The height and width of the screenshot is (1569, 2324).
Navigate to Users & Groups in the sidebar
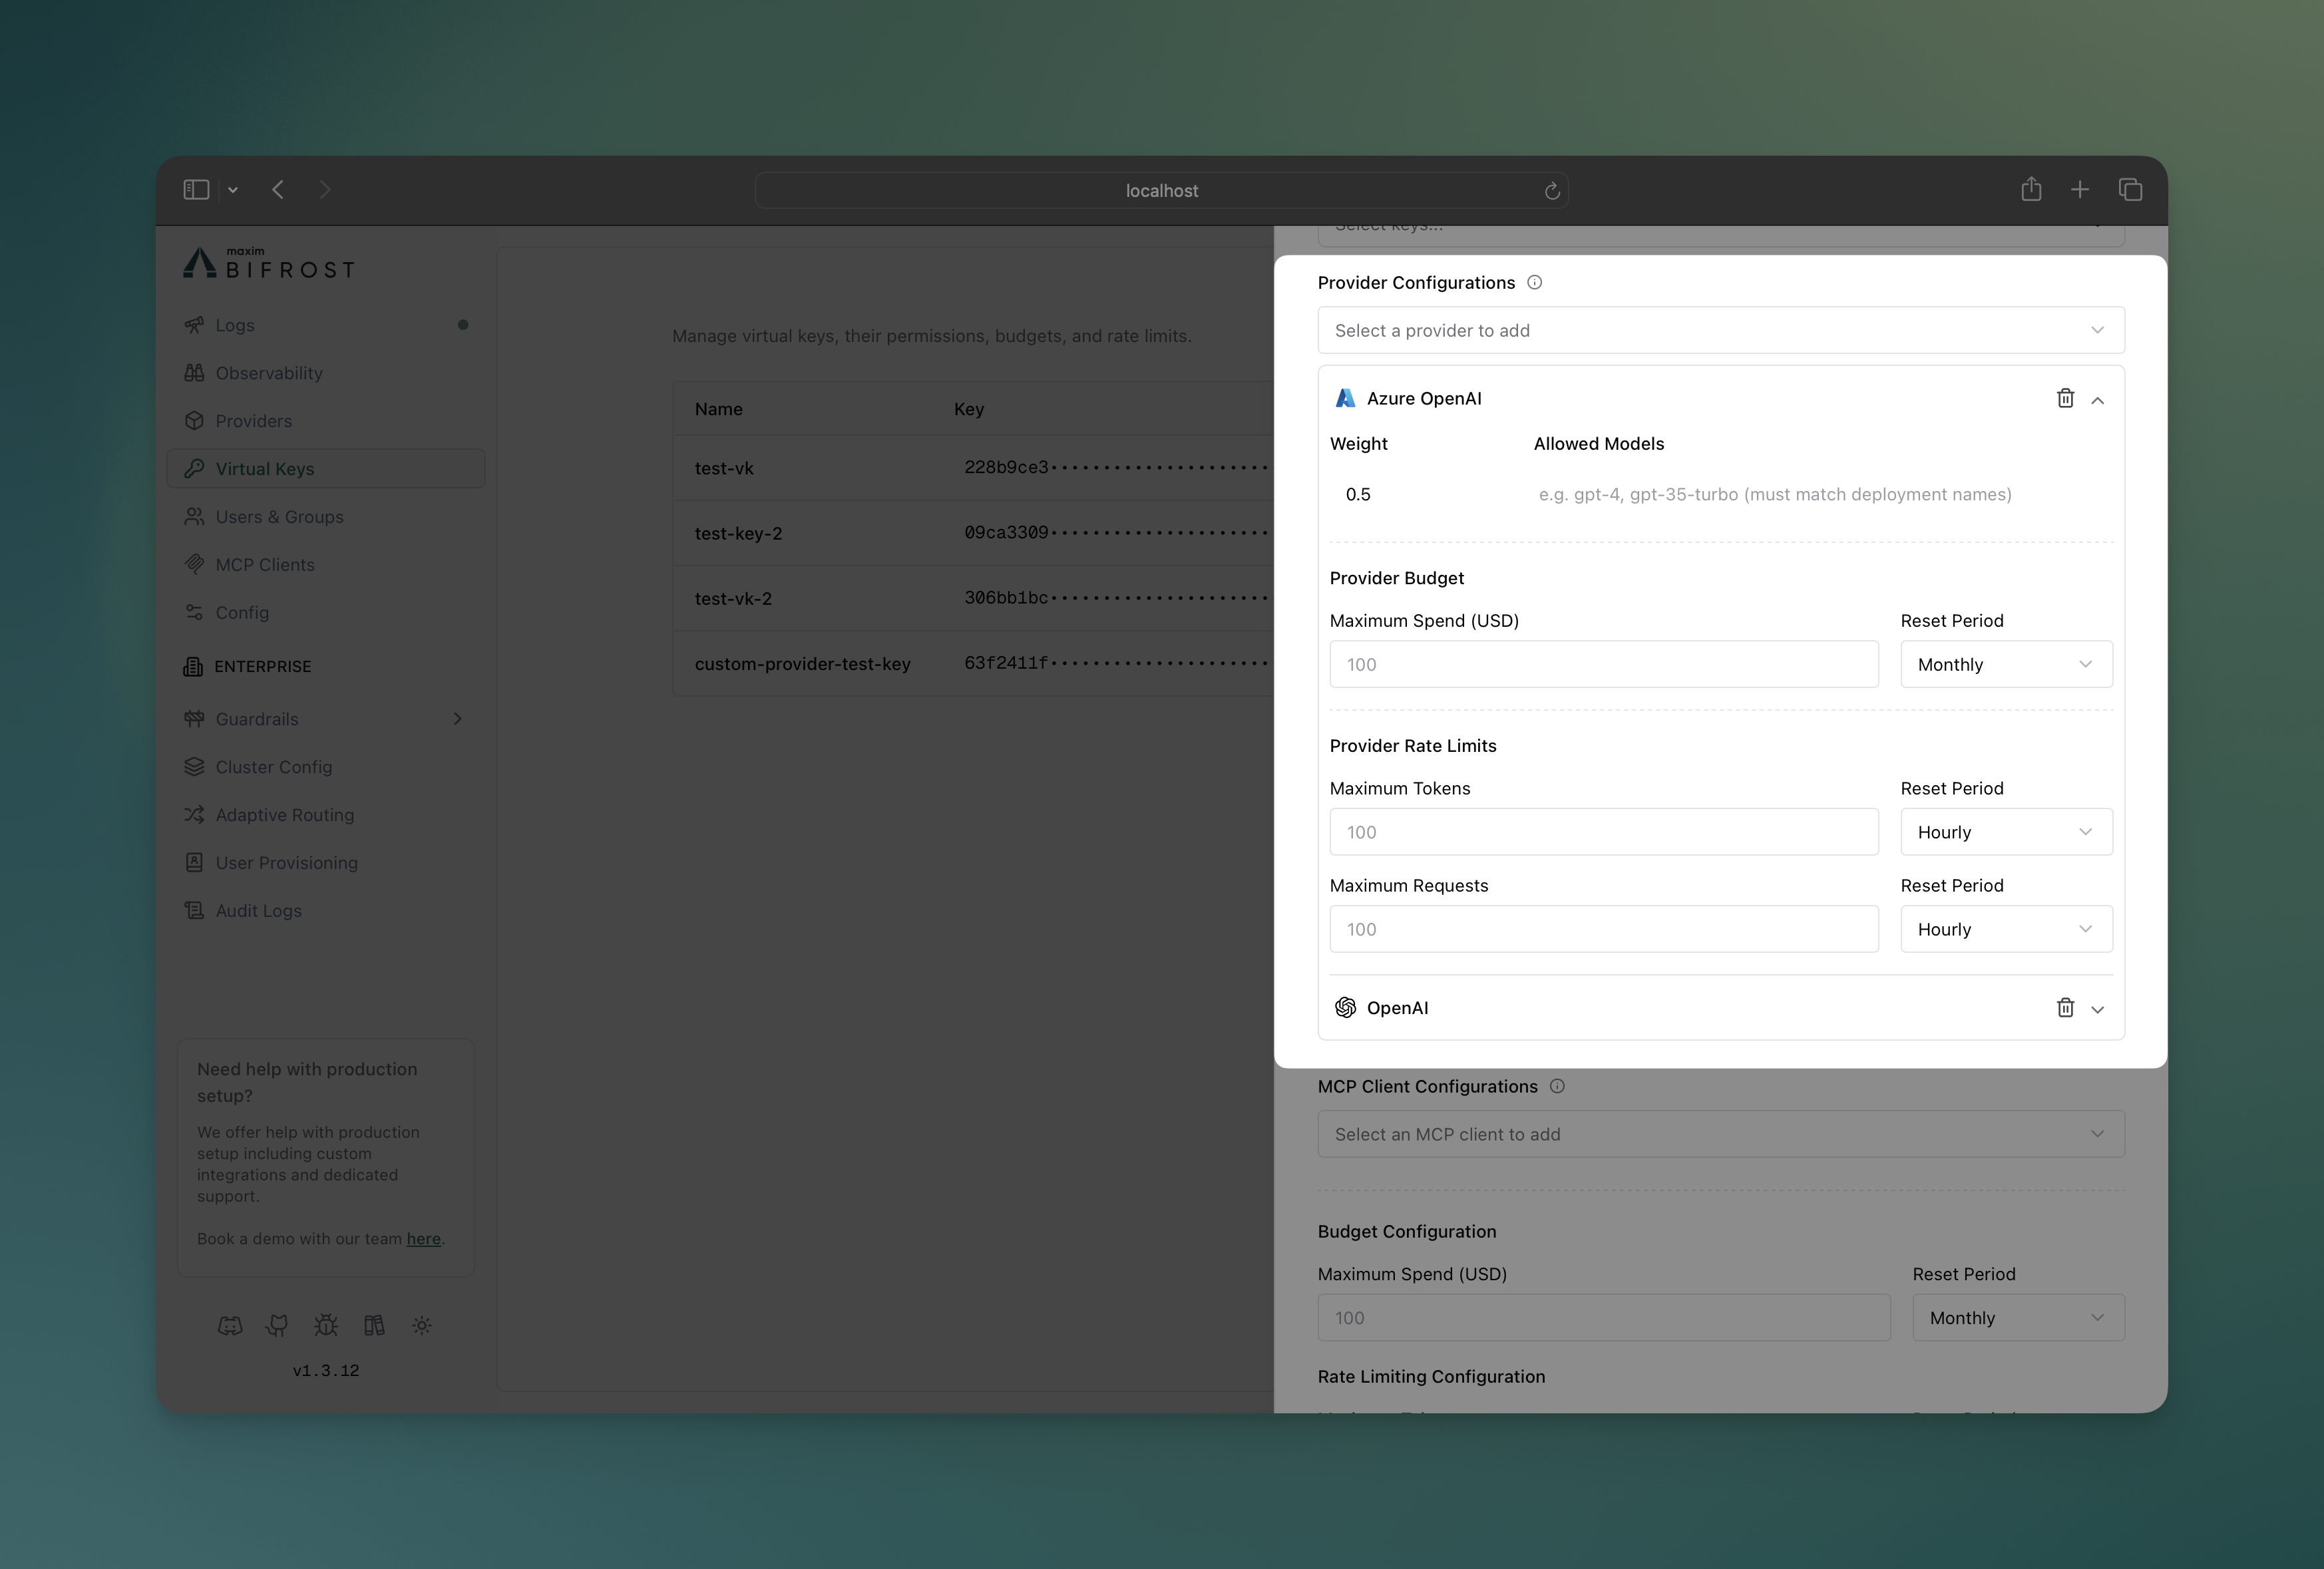[280, 516]
